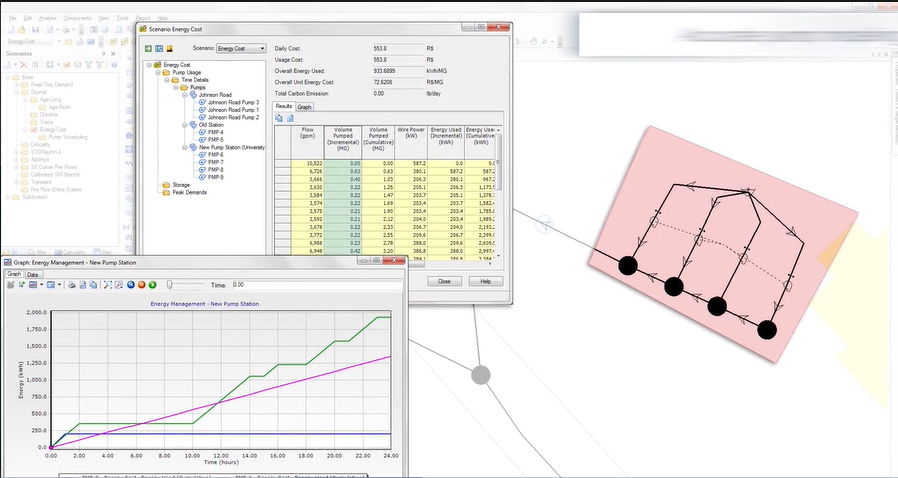
Task: Open the Components menu
Action: pyautogui.click(x=77, y=18)
